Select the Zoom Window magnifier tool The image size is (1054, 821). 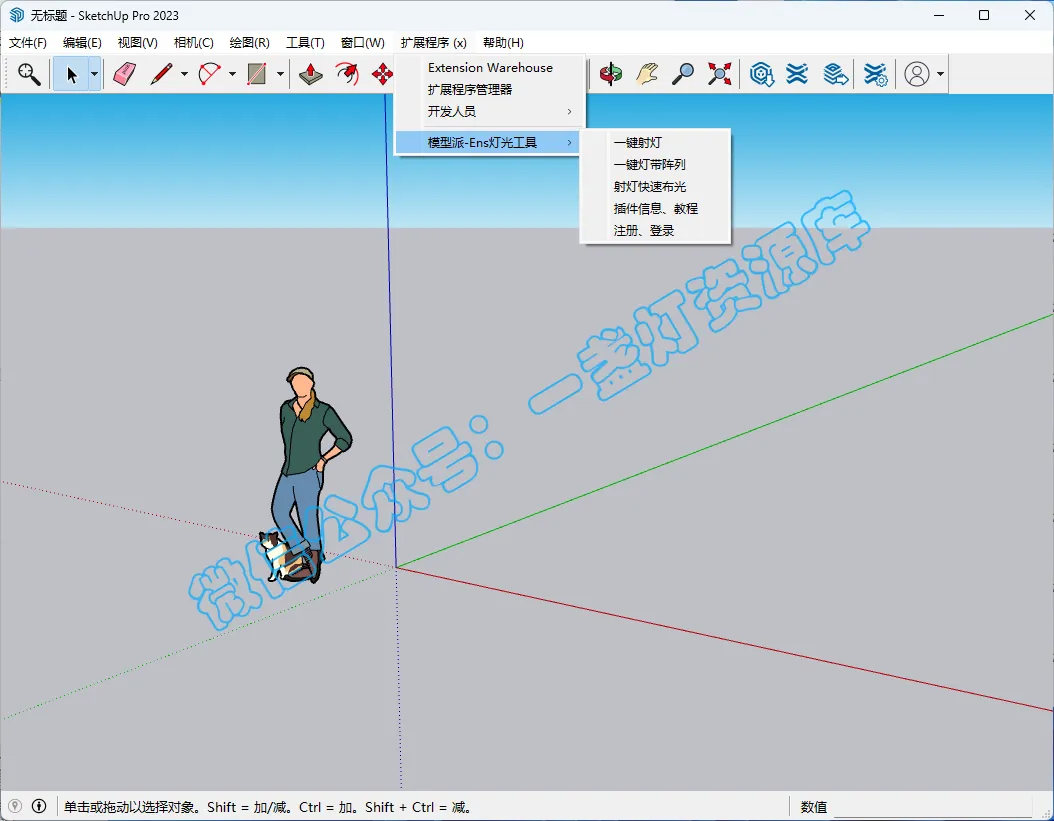[x=29, y=74]
